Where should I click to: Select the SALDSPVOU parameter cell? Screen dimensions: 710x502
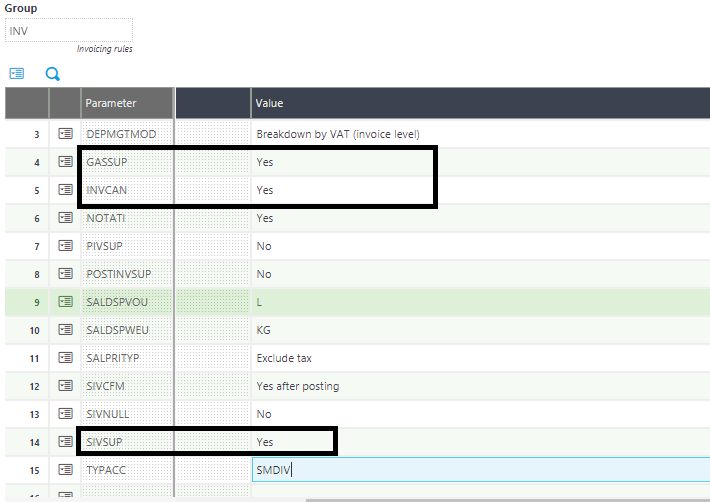click(x=127, y=302)
